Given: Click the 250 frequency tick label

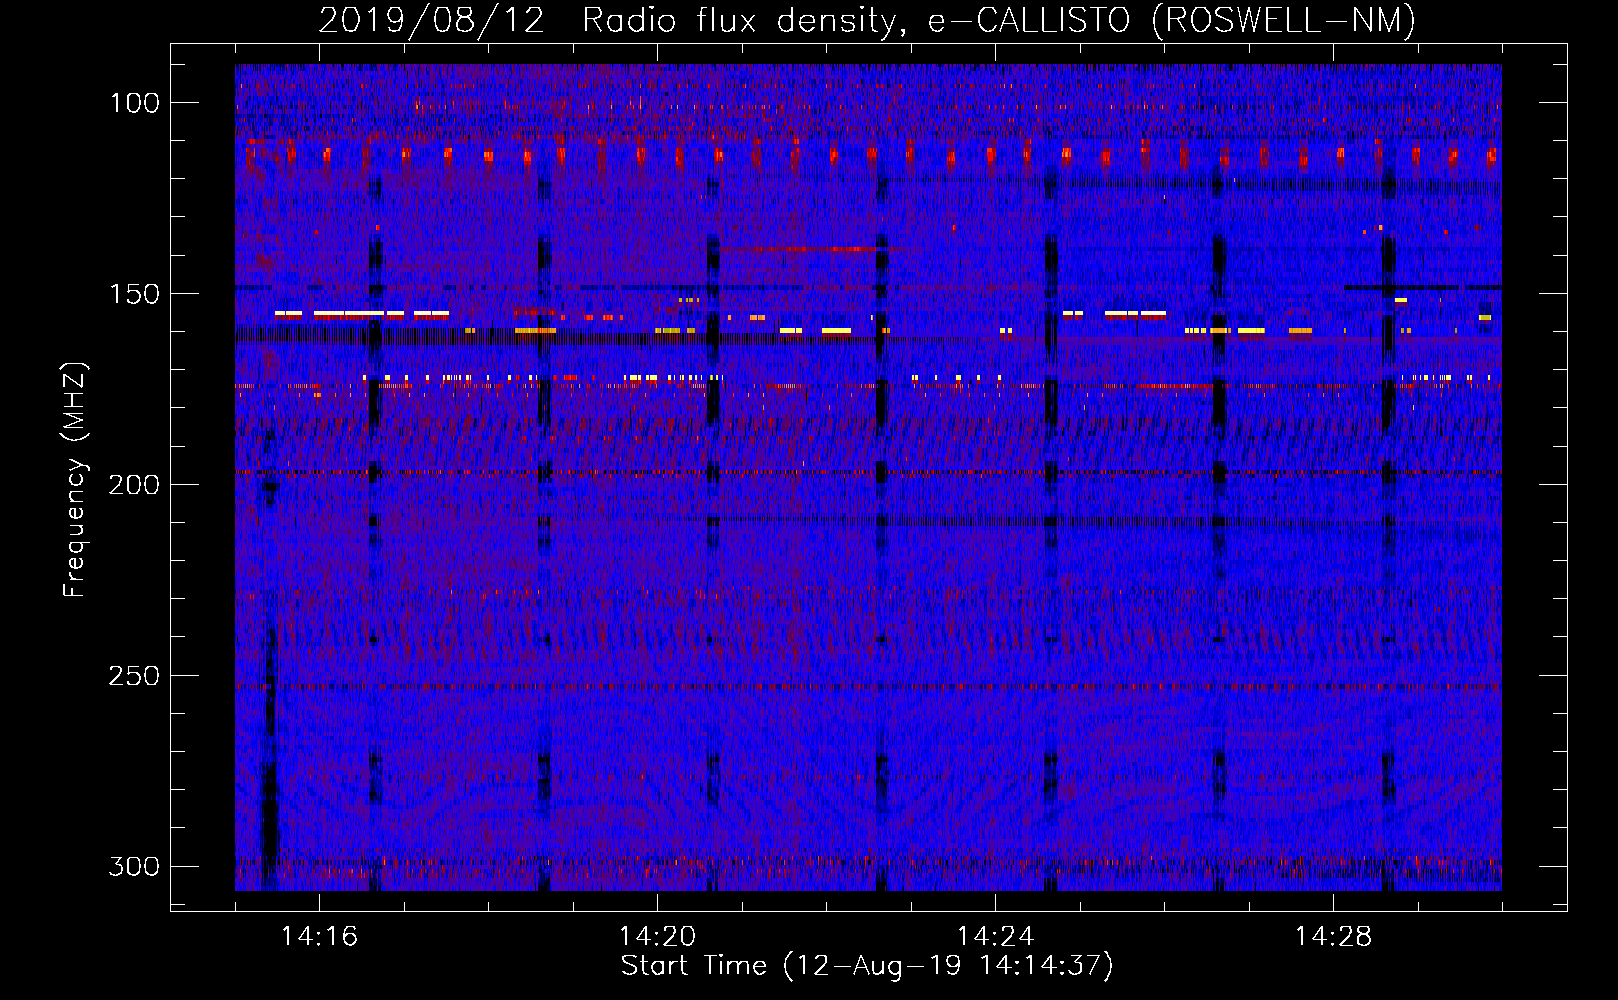Looking at the screenshot, I should [134, 676].
